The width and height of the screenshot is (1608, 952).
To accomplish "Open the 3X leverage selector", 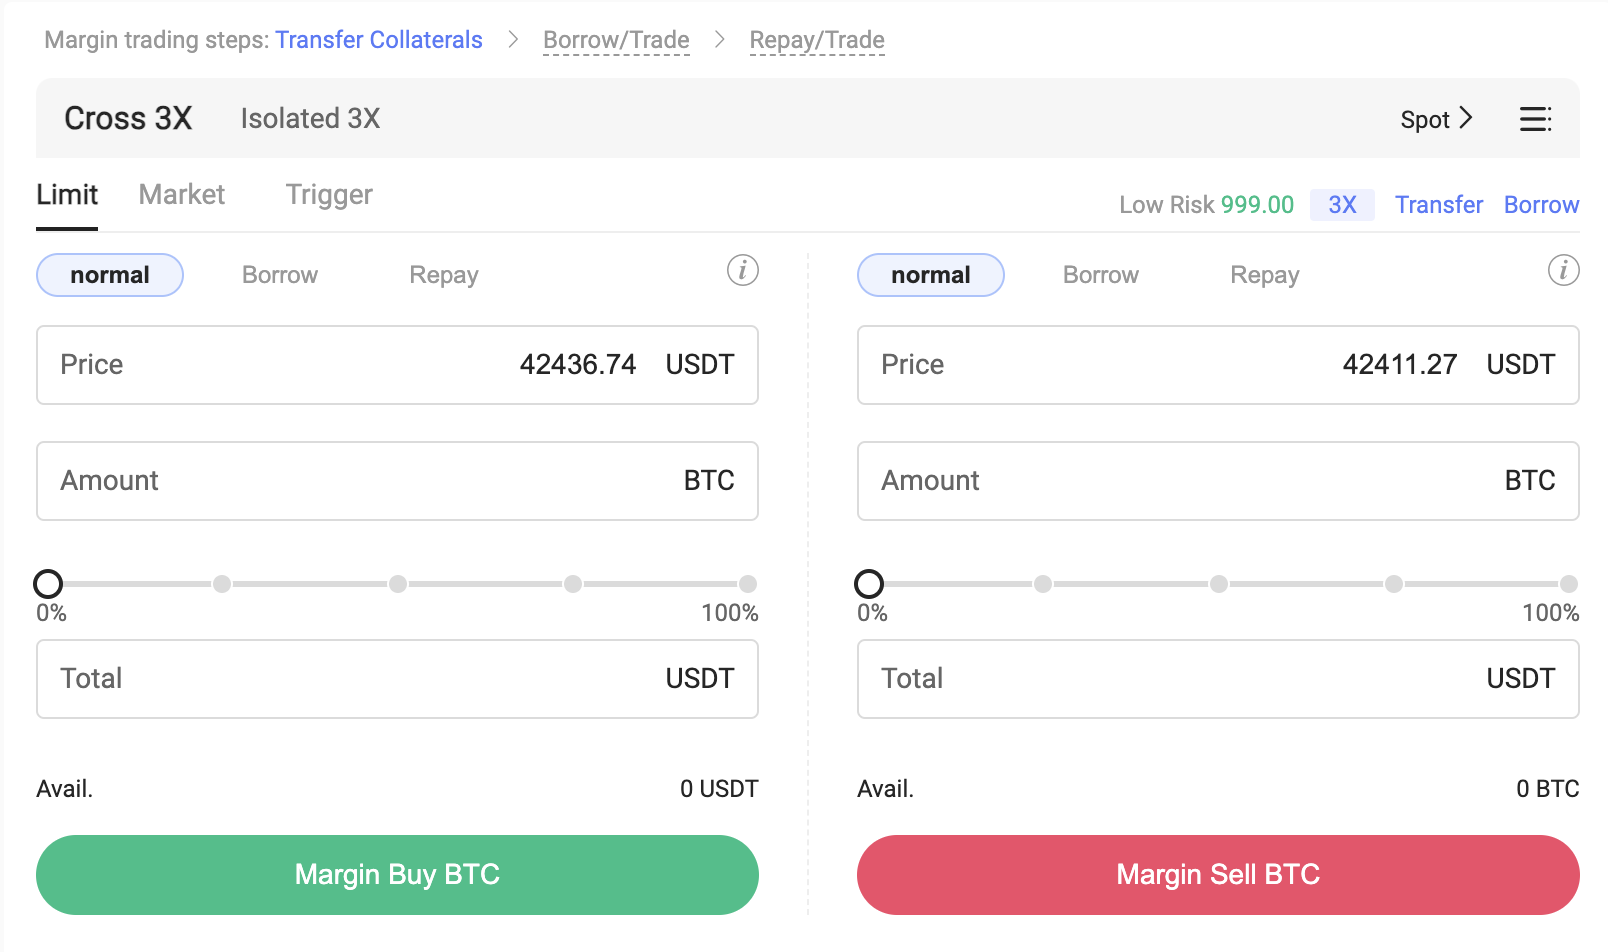I will (1342, 205).
